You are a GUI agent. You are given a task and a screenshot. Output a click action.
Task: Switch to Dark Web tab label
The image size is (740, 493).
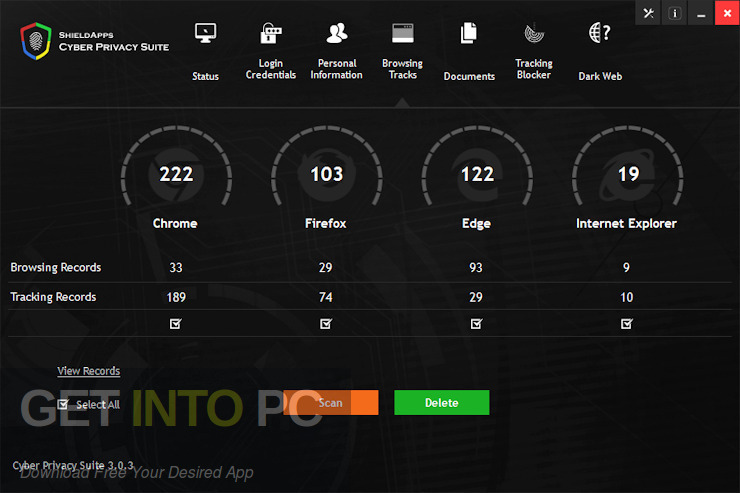[600, 76]
